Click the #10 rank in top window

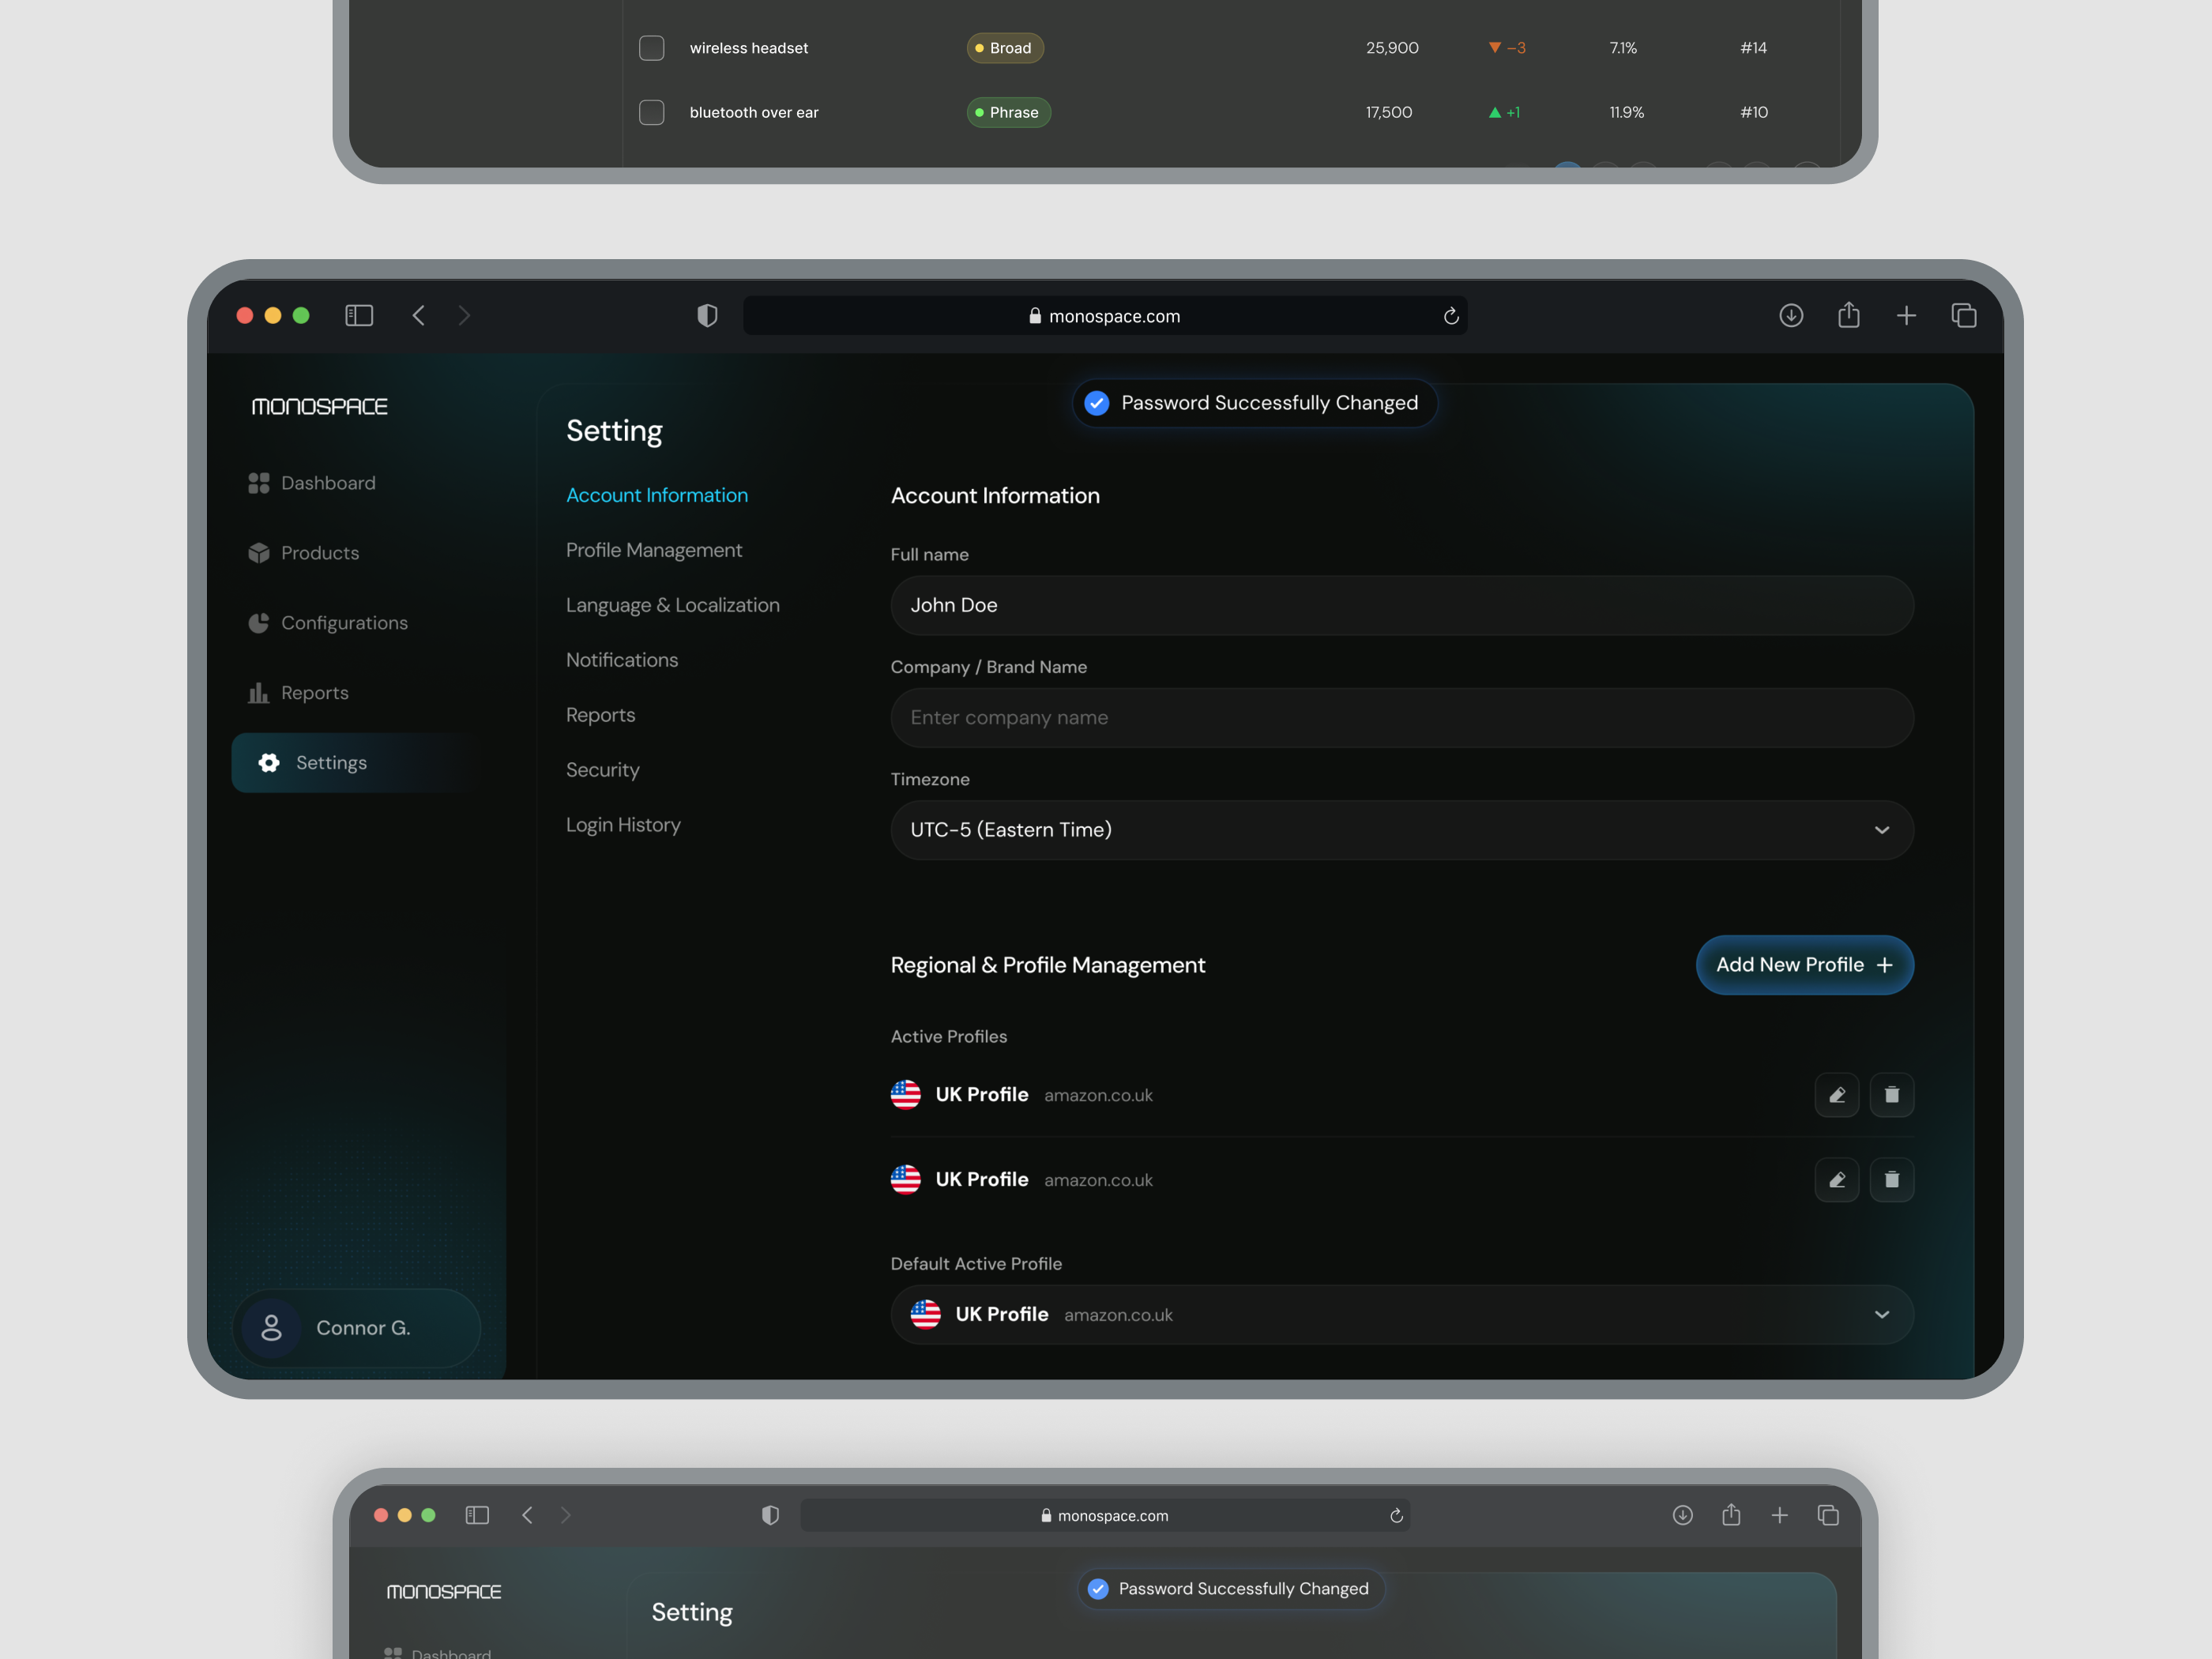1754,112
